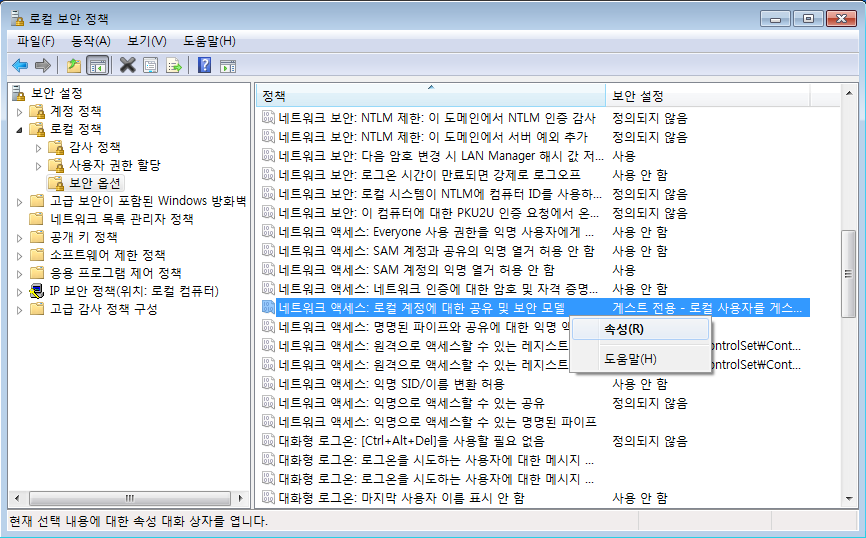This screenshot has height=538, width=866.
Task: Click the blue Help question mark icon
Action: tap(204, 65)
